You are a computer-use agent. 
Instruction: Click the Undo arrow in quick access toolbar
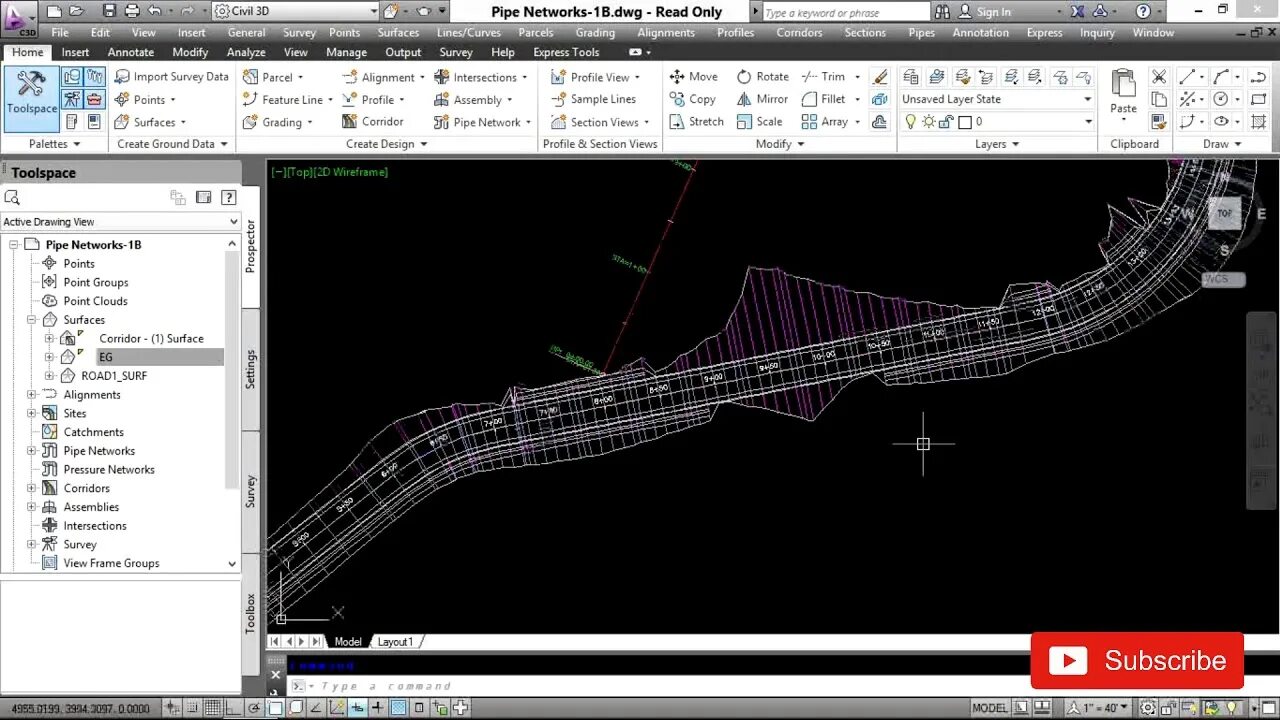coord(154,11)
